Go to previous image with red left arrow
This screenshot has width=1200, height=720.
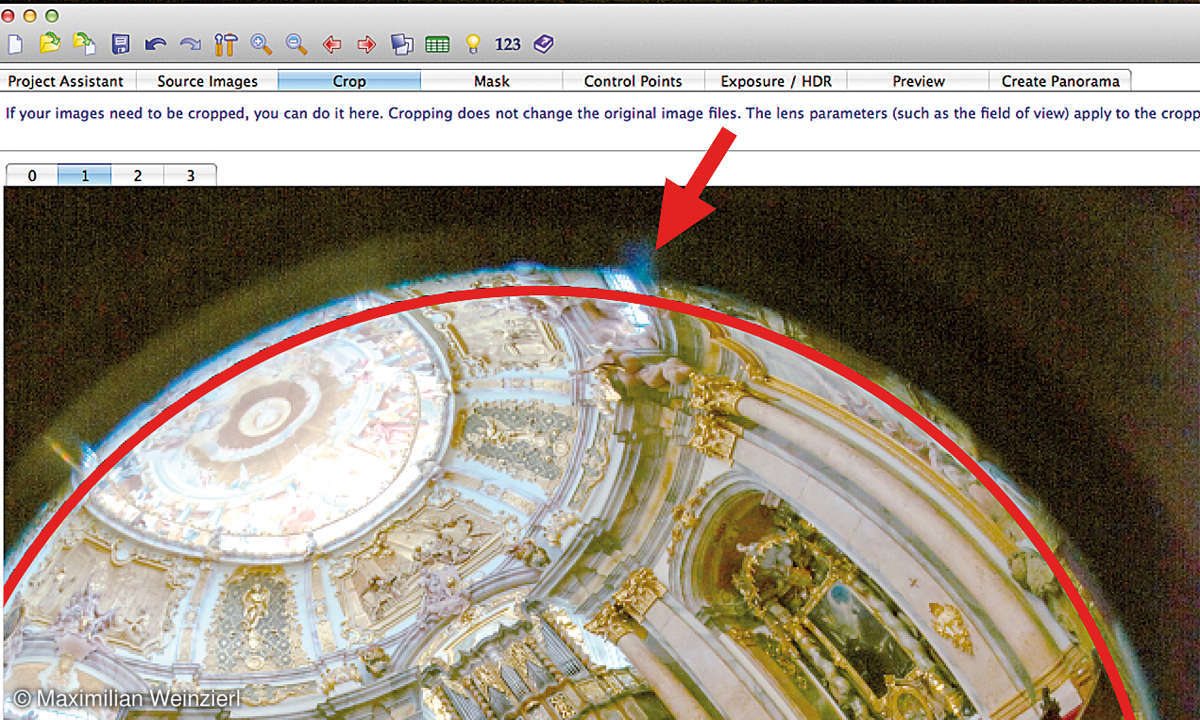coord(332,44)
